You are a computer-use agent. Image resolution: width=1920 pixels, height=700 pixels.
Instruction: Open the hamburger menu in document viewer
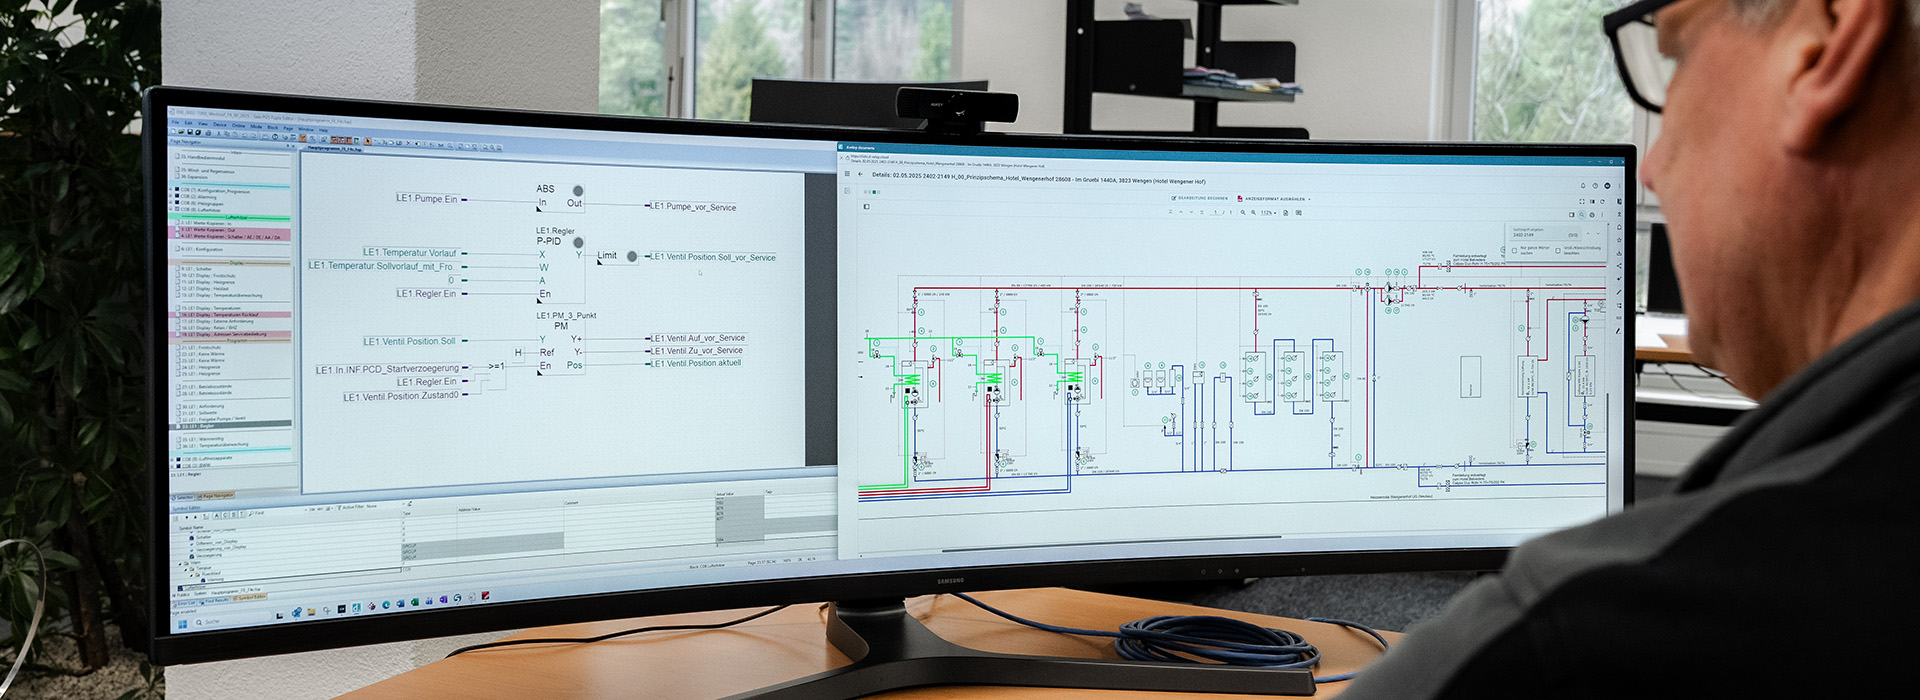(x=847, y=173)
